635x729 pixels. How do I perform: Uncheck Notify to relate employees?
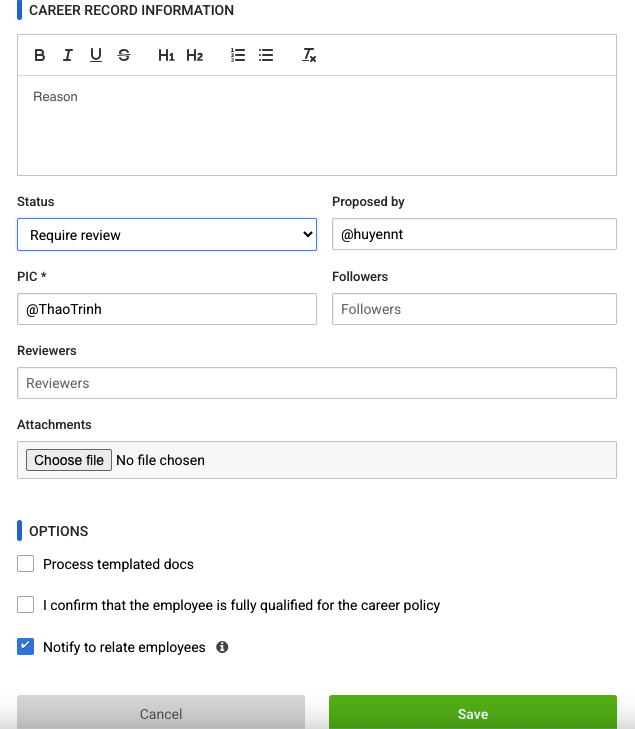pyautogui.click(x=26, y=647)
